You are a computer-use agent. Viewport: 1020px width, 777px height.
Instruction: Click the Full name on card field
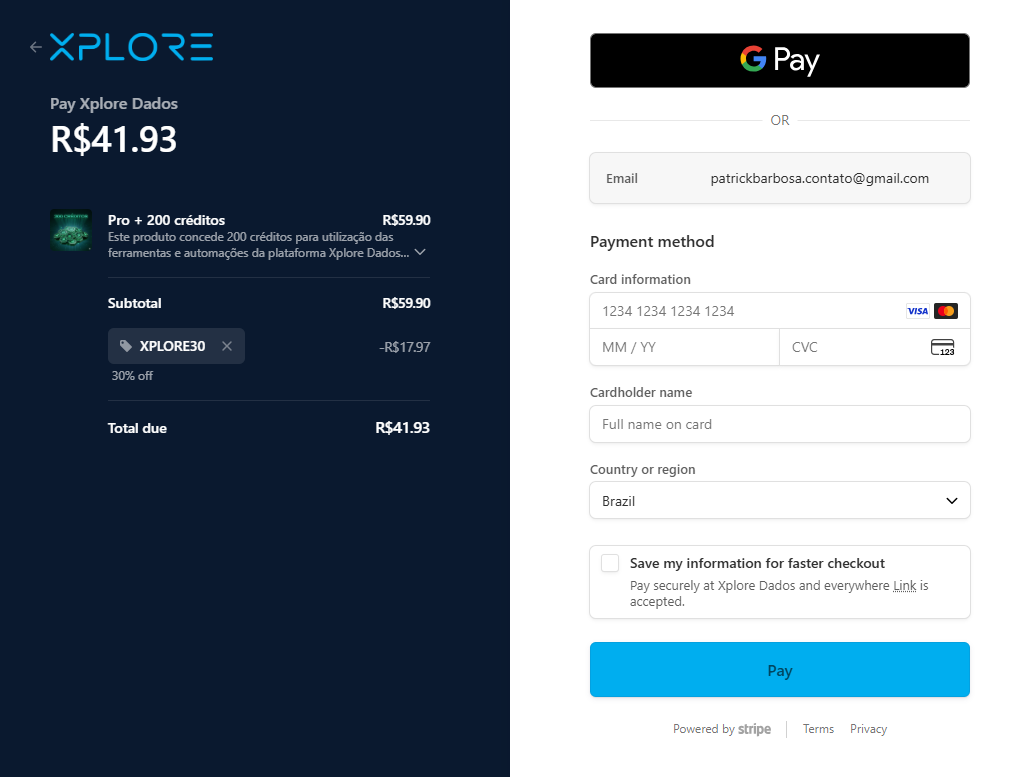pos(779,424)
